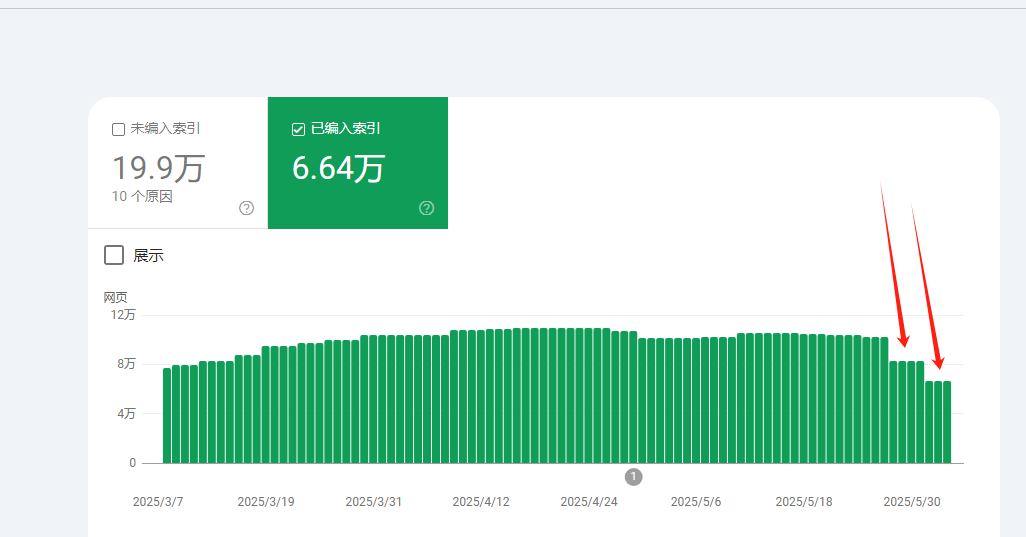Click the 网页 axis title
The height and width of the screenshot is (537, 1026).
115,298
